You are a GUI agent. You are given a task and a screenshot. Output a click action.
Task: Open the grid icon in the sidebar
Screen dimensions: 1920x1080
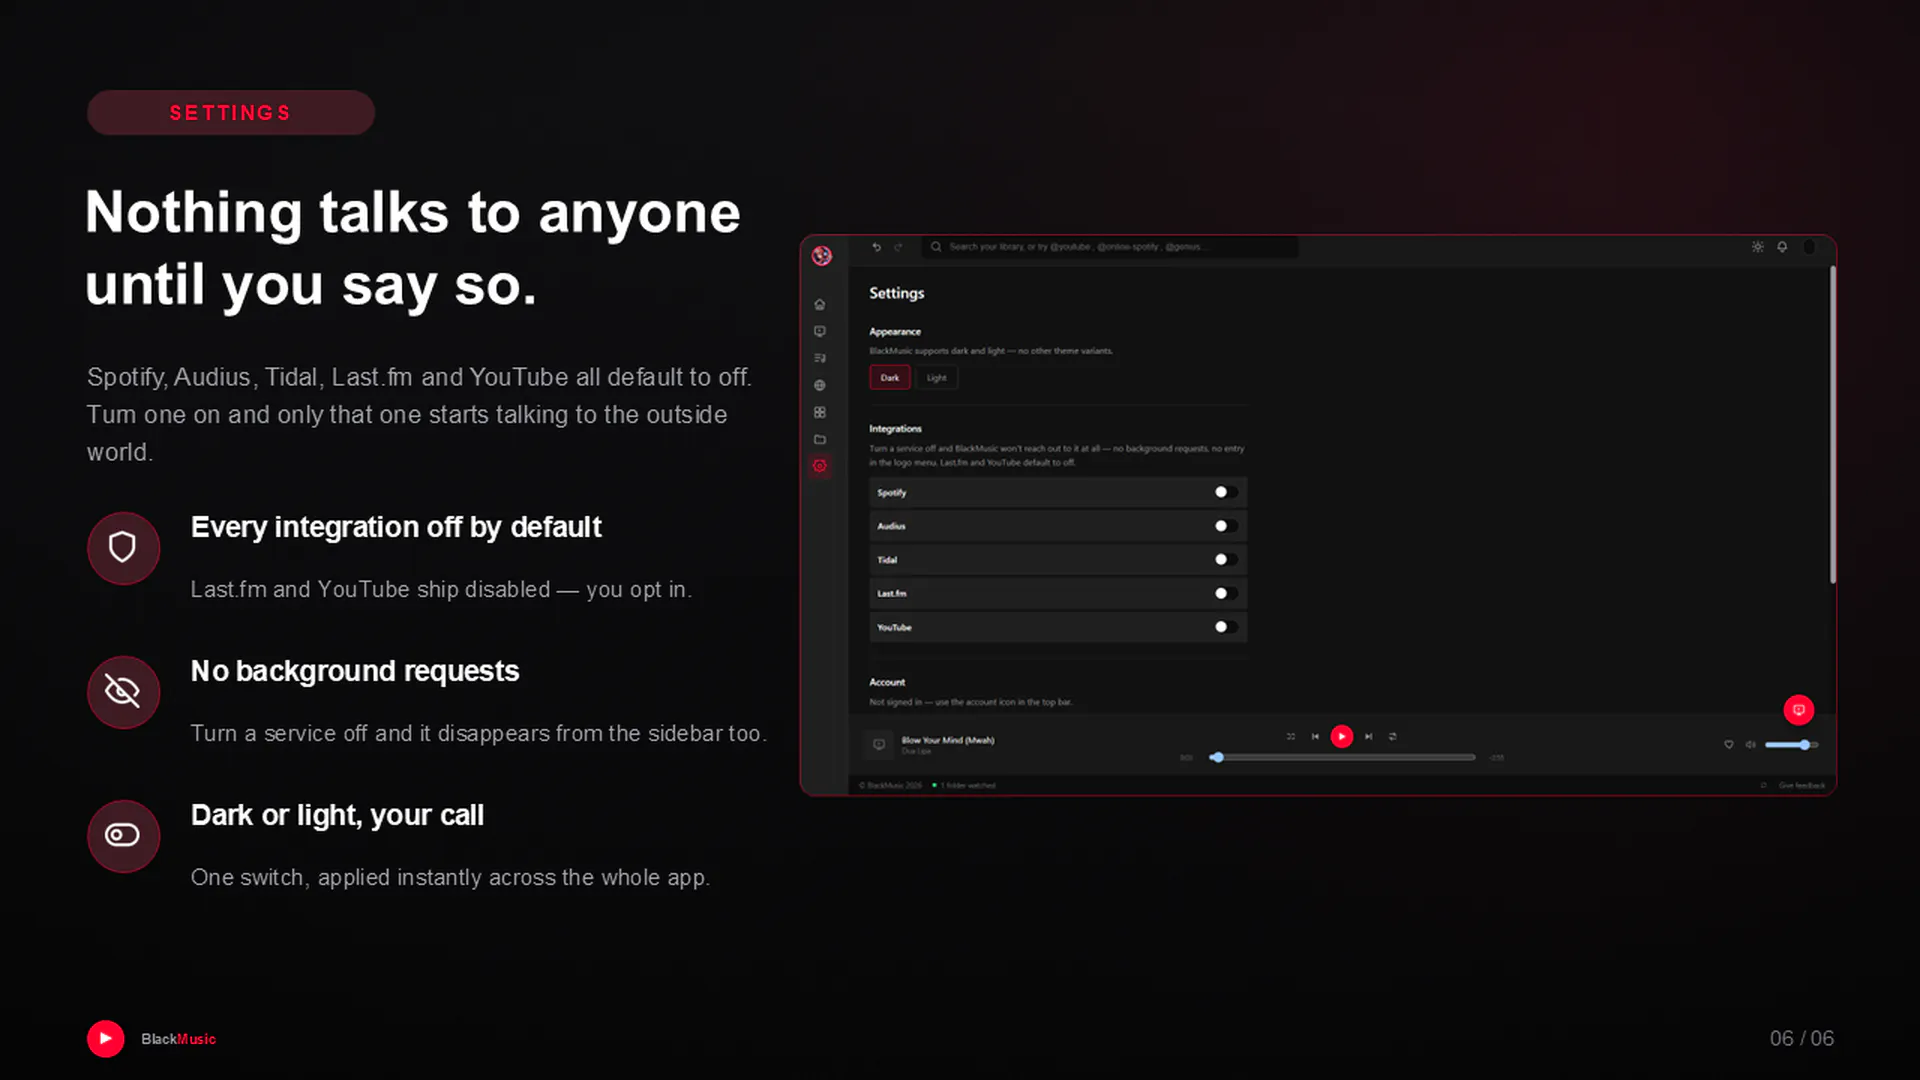820,412
